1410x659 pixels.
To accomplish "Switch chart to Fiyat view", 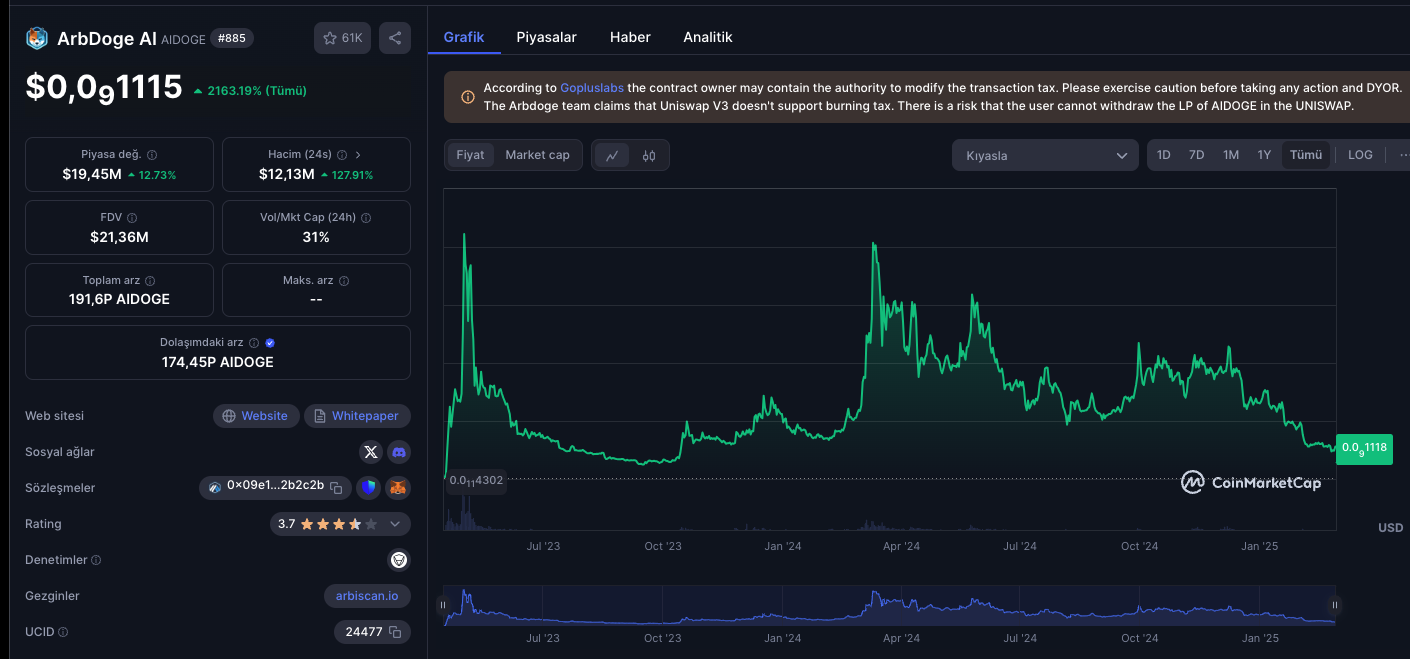I will (x=470, y=155).
